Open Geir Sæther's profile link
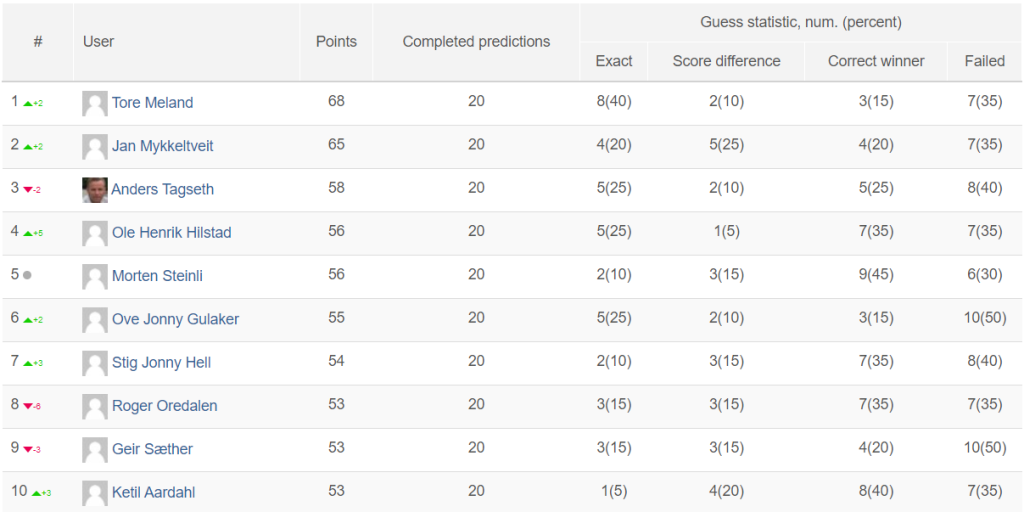Viewport: 1024px width, 512px height. pyautogui.click(x=152, y=449)
